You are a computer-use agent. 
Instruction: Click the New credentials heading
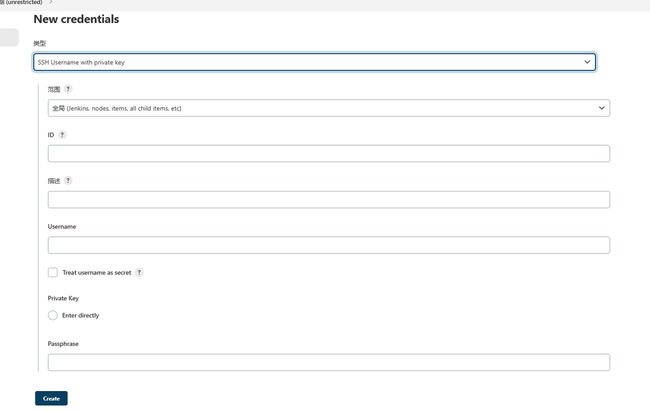pos(76,19)
